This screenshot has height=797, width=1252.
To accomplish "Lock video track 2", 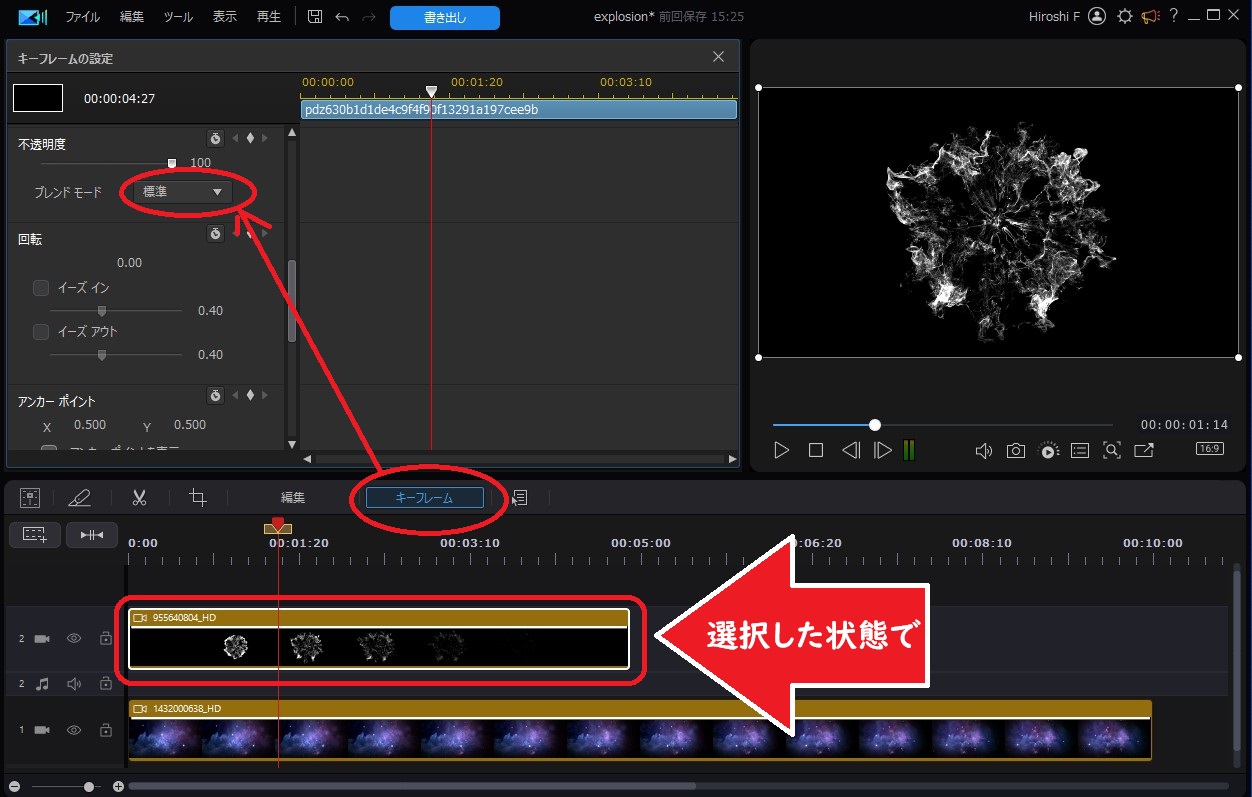I will [105, 638].
